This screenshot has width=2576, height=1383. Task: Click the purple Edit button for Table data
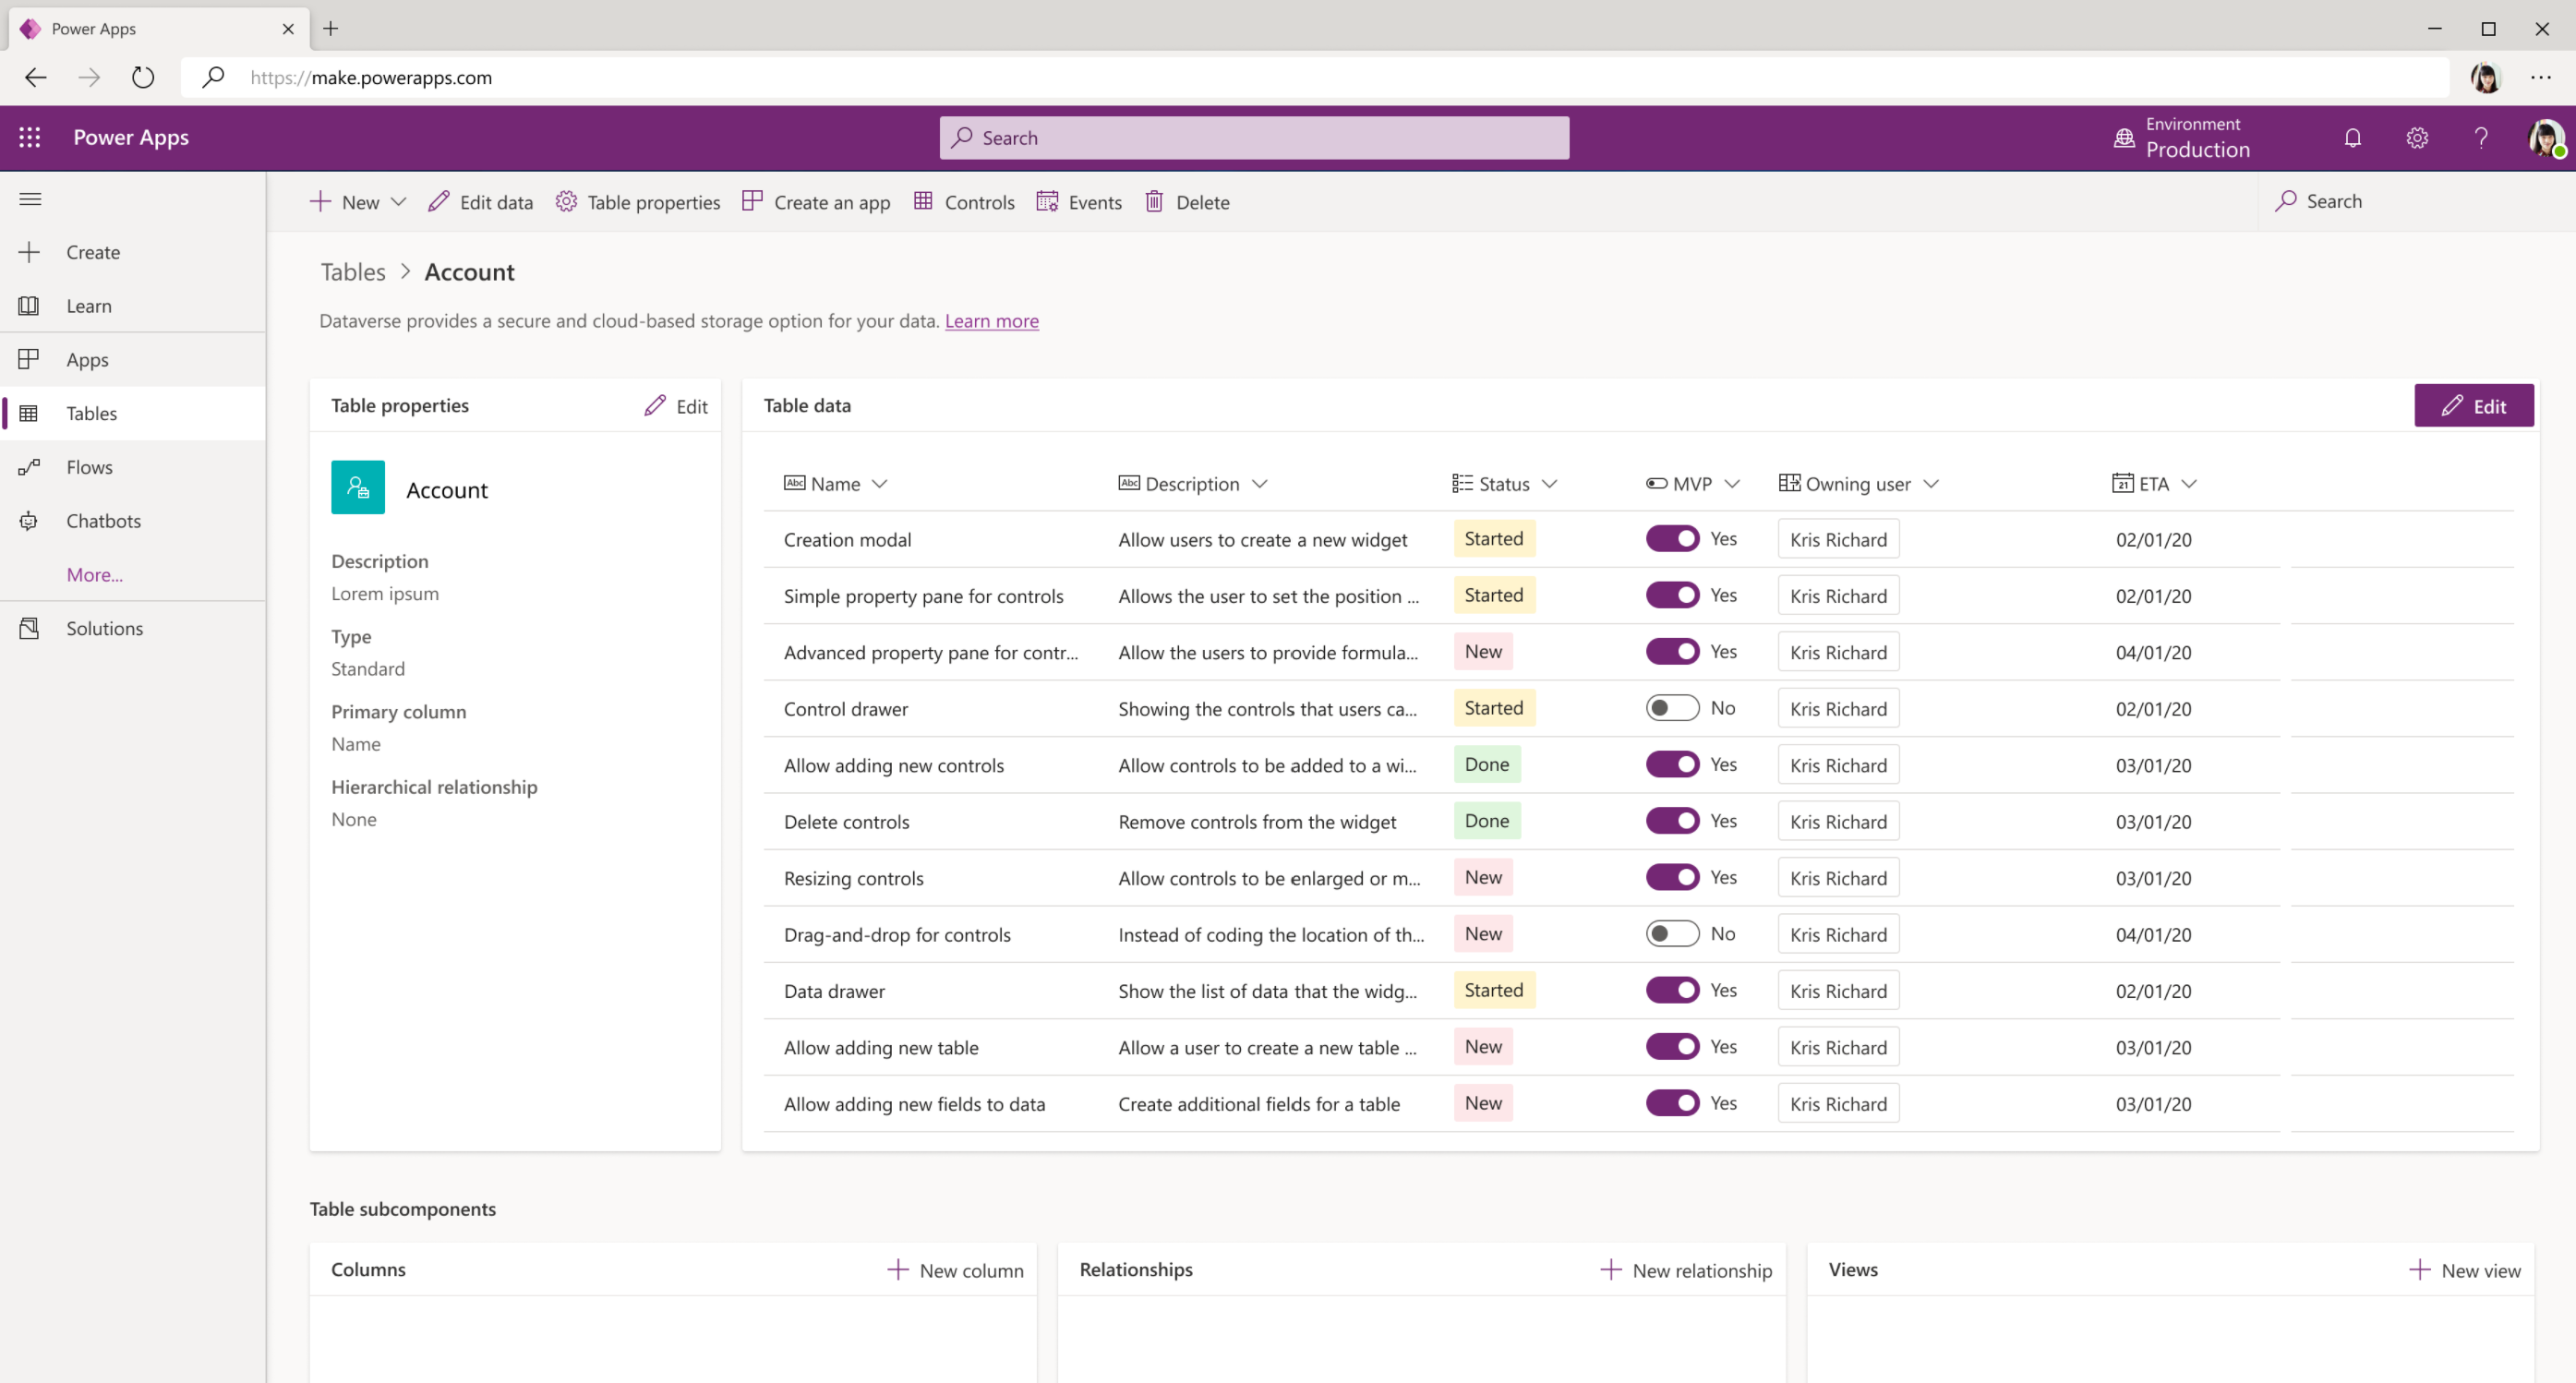coord(2473,406)
